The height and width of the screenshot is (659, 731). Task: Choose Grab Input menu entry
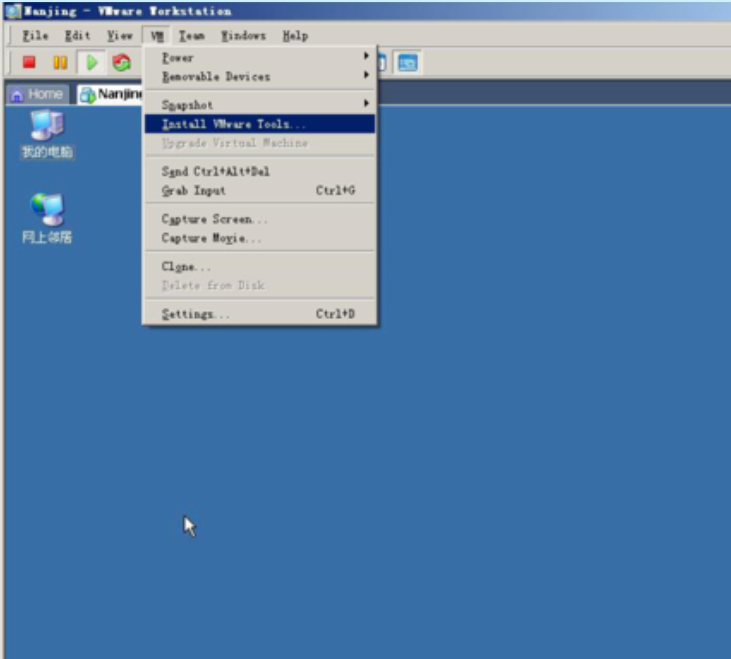260,190
